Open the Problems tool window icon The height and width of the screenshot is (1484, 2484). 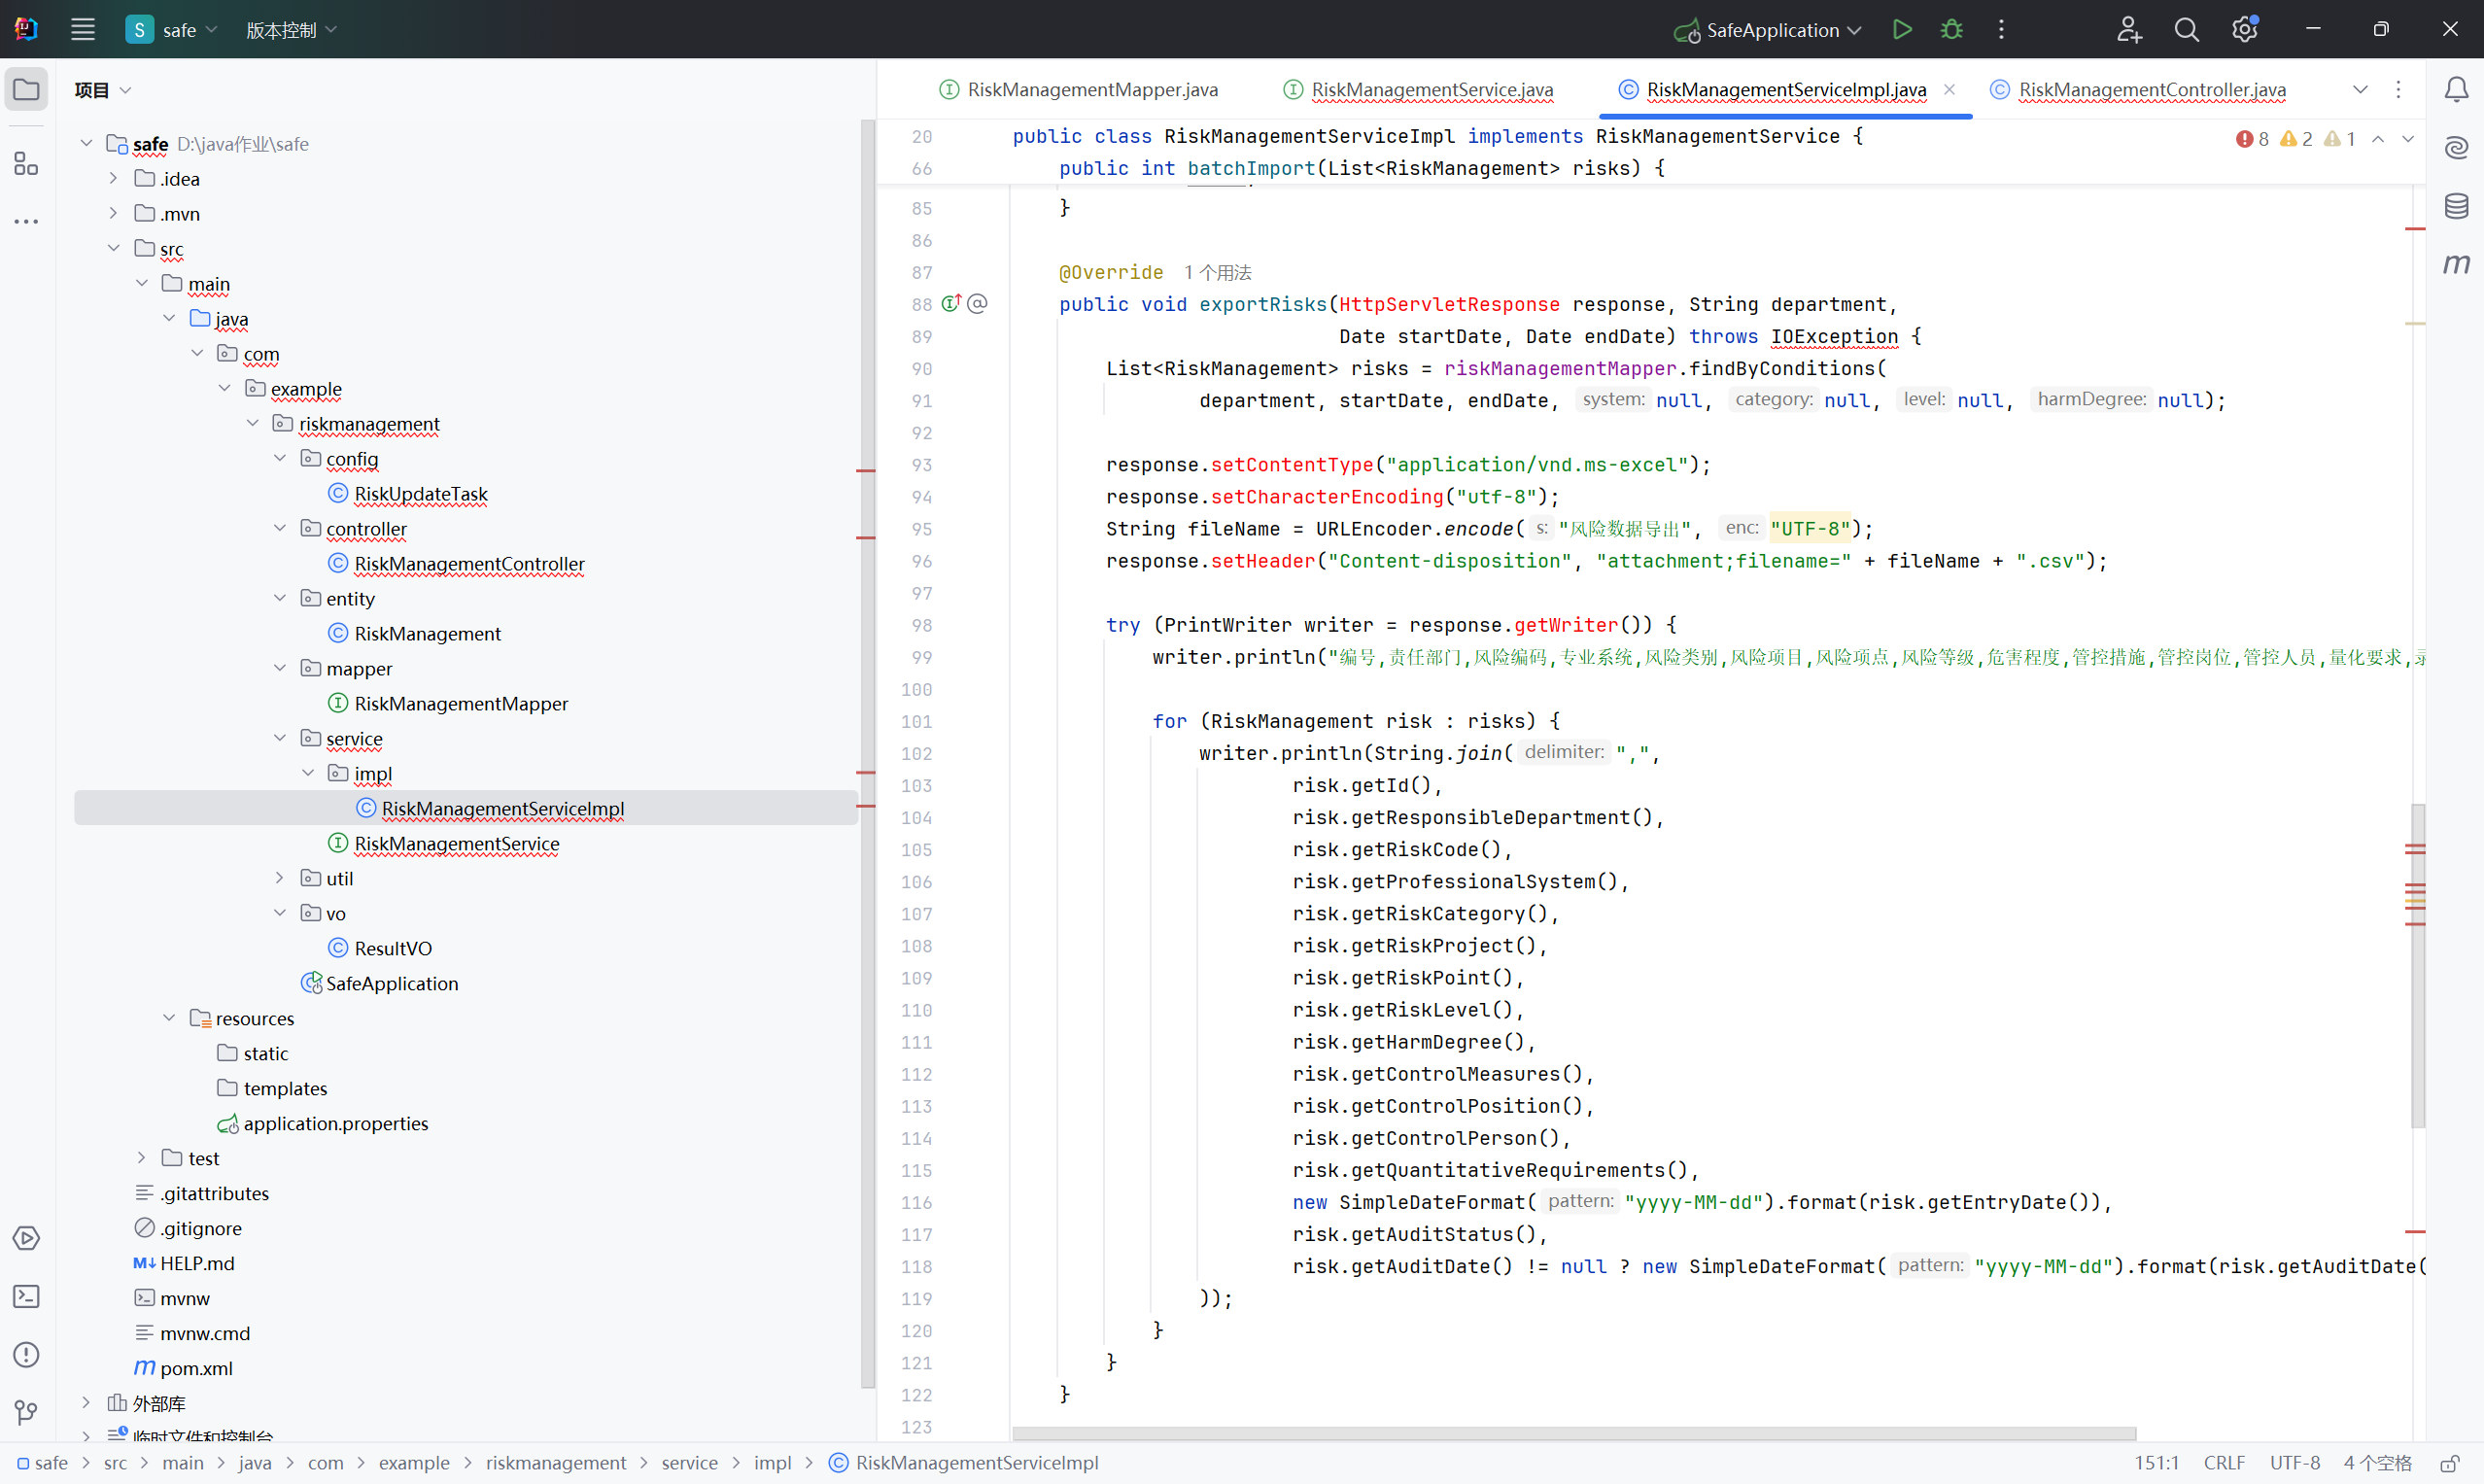26,1355
